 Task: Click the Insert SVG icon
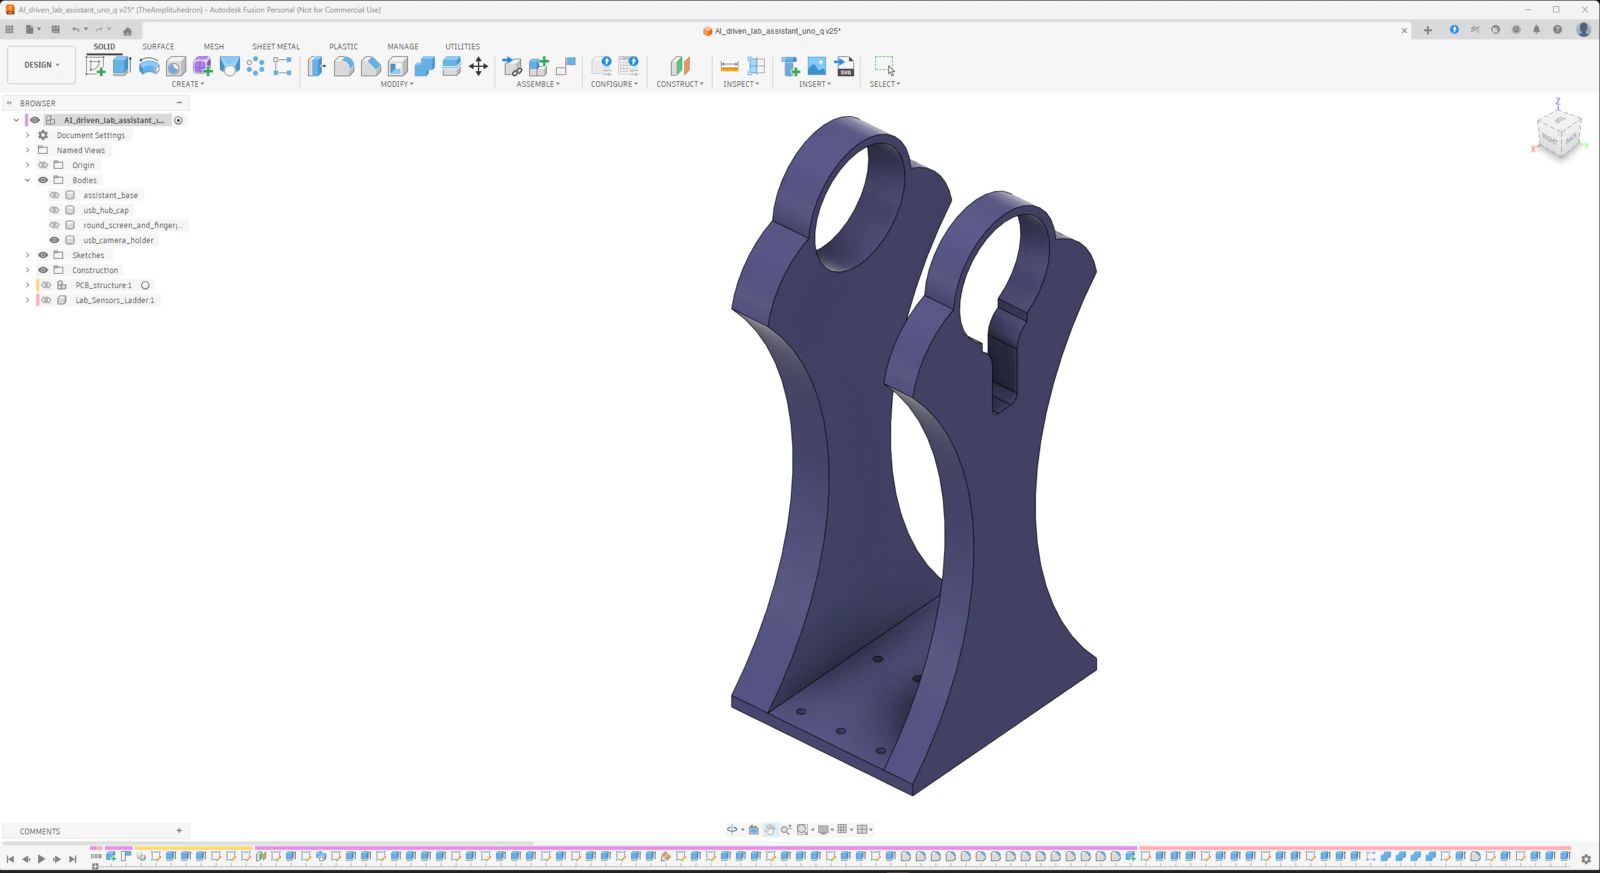click(845, 66)
